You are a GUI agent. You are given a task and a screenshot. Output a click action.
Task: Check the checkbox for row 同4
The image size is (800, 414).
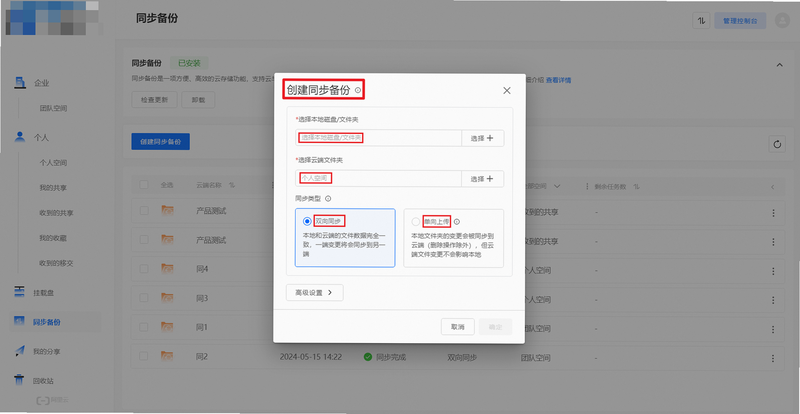click(x=144, y=269)
